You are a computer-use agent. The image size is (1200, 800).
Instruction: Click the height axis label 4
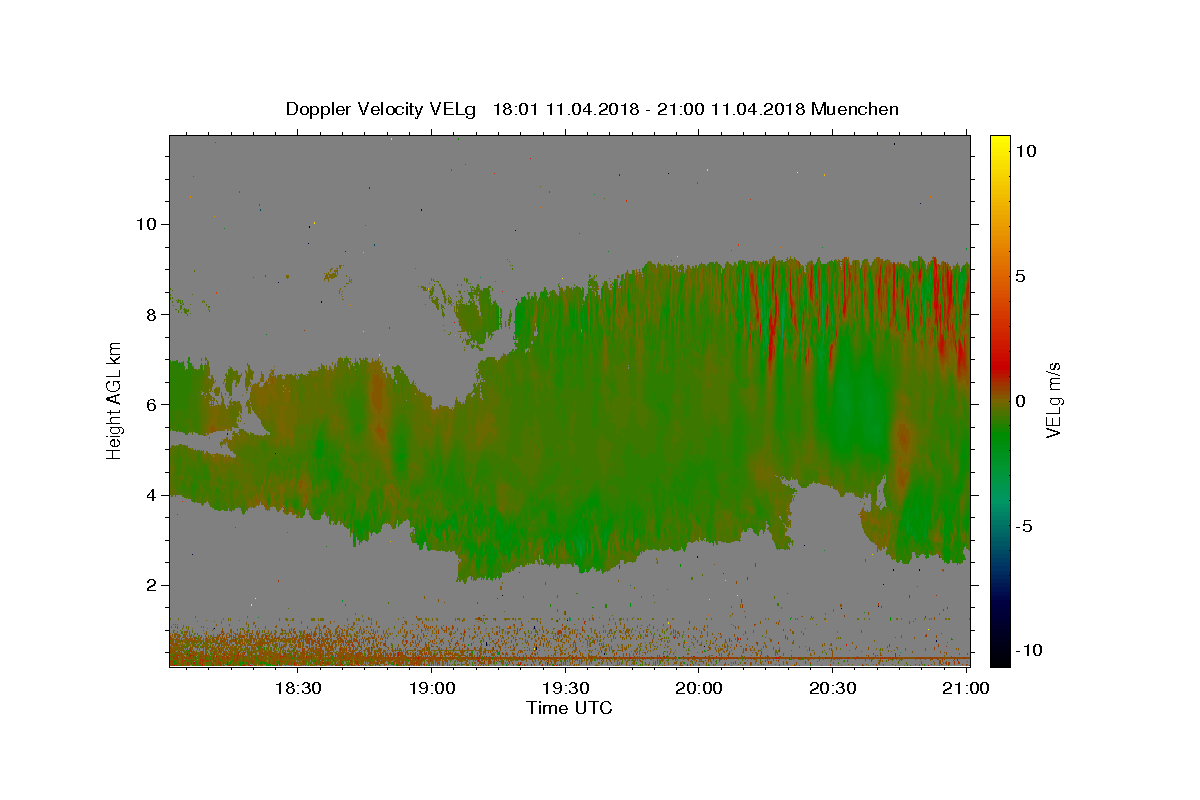pos(152,495)
